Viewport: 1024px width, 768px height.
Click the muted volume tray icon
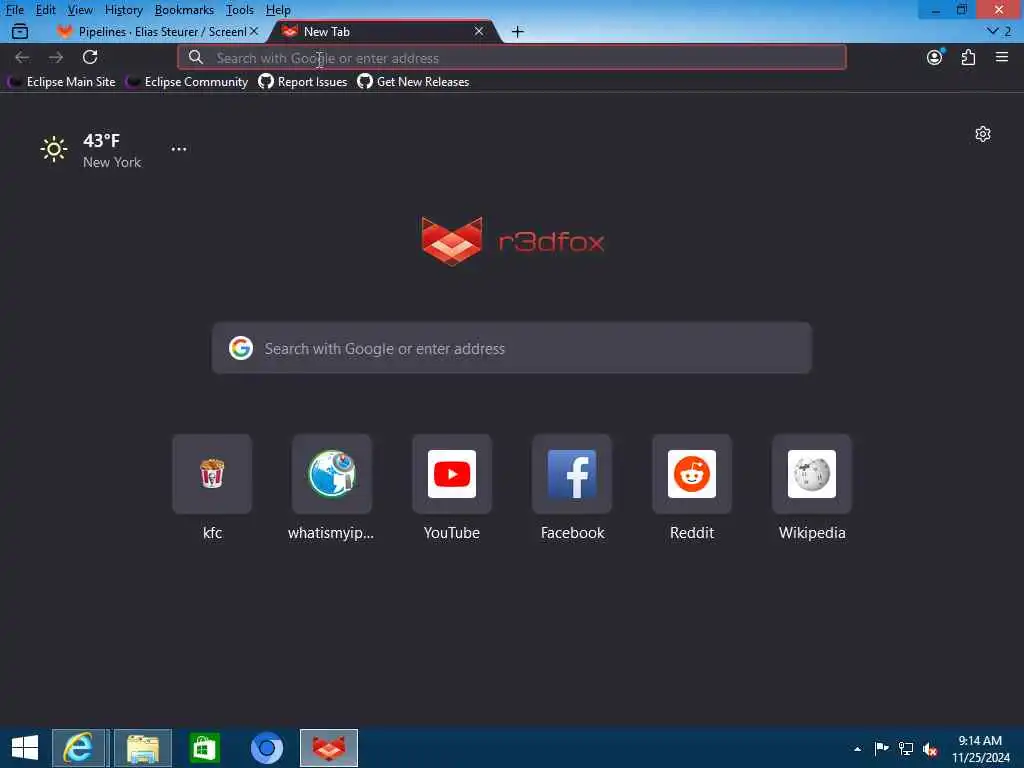pyautogui.click(x=930, y=749)
